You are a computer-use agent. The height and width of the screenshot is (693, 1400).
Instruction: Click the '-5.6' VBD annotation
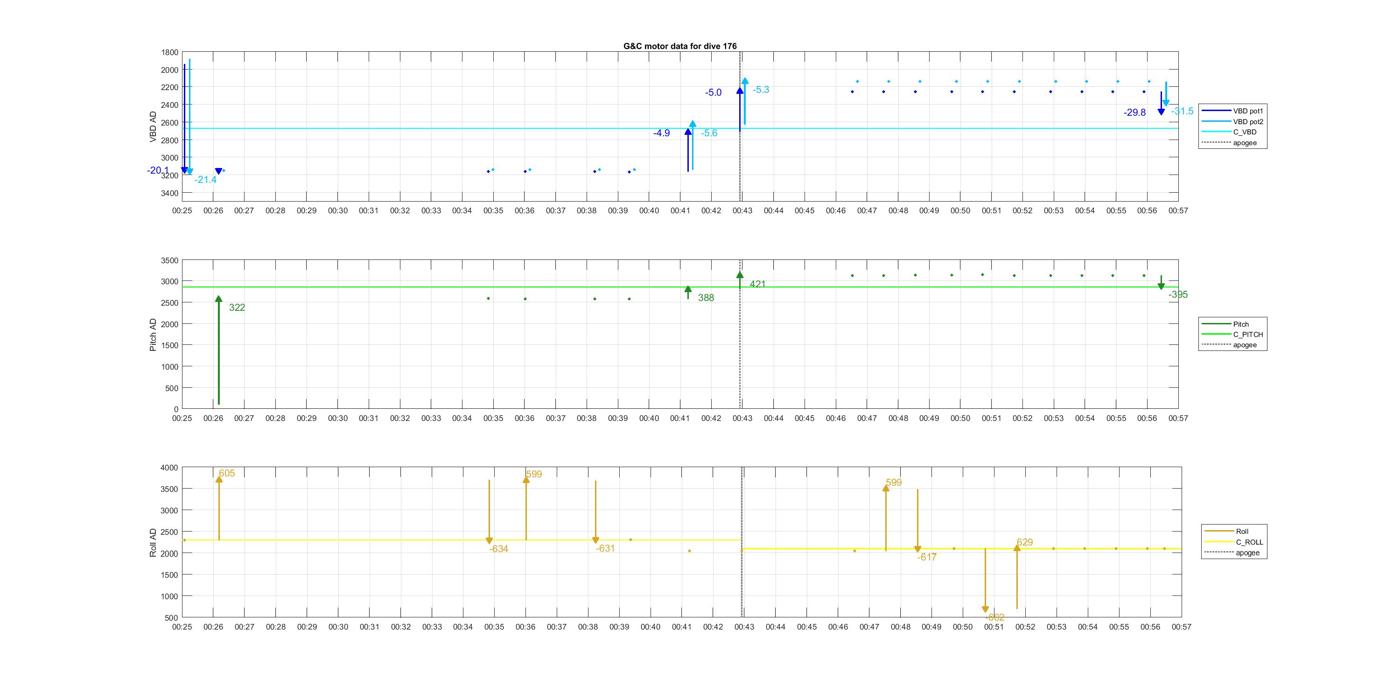pos(709,133)
